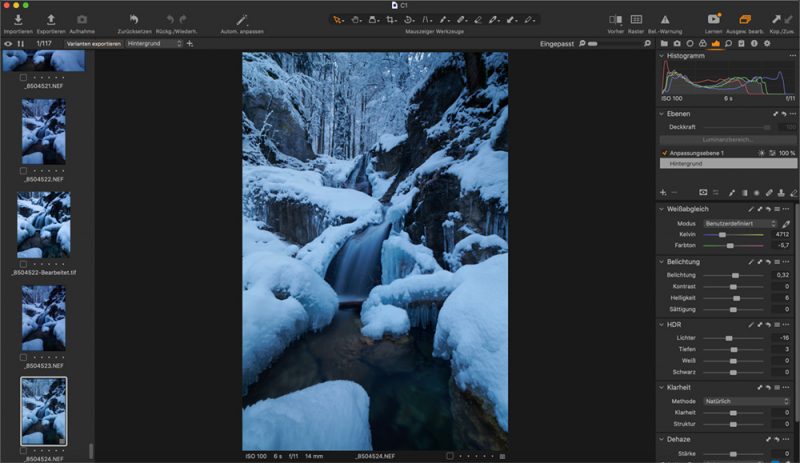Select _8504523.NEF thumbnail
Viewport: 800px width, 463px height.
pos(43,318)
